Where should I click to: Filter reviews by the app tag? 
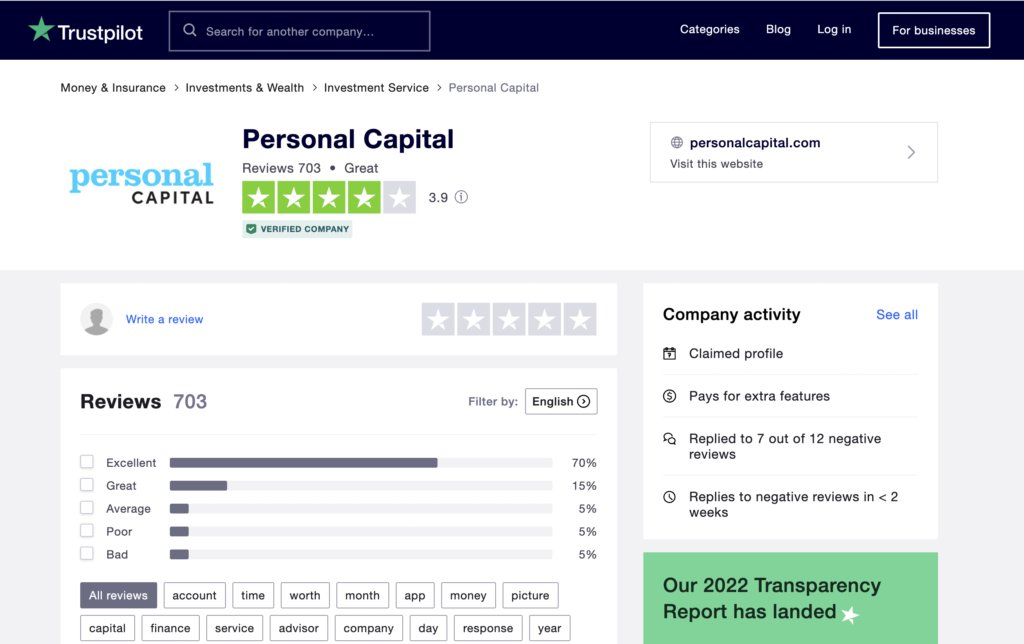coord(415,595)
